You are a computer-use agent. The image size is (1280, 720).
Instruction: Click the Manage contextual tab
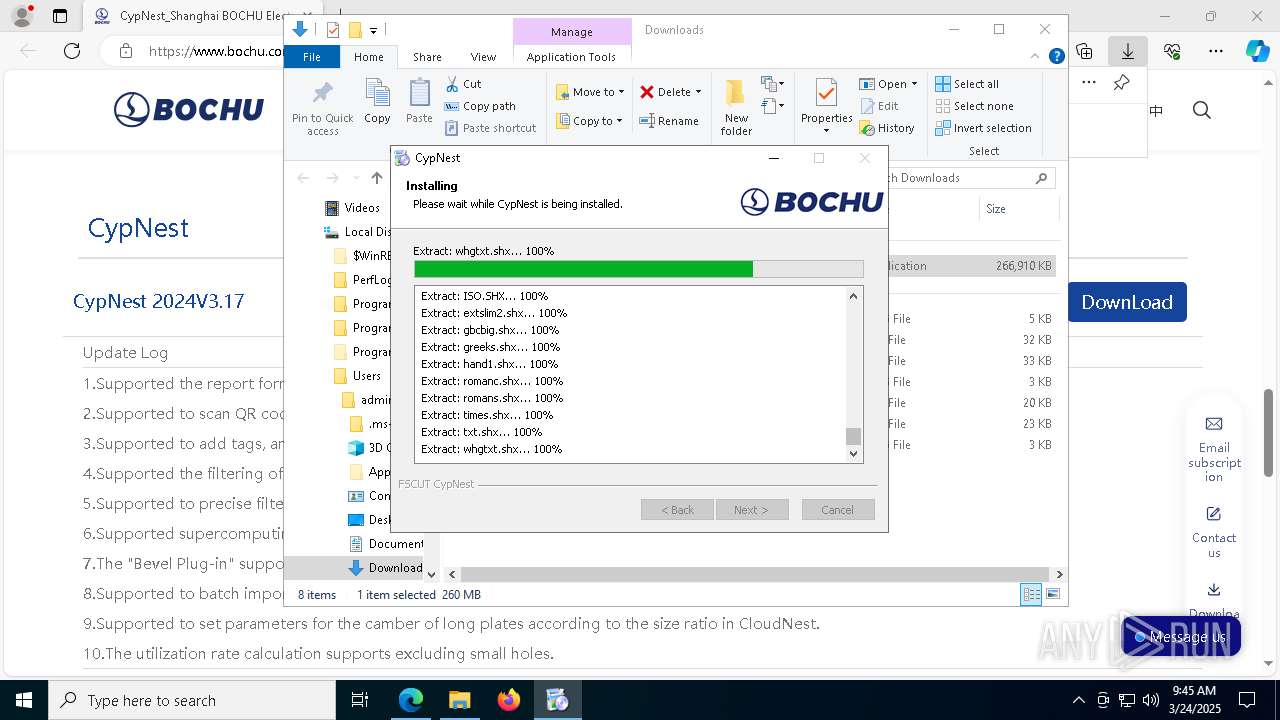[x=572, y=32]
